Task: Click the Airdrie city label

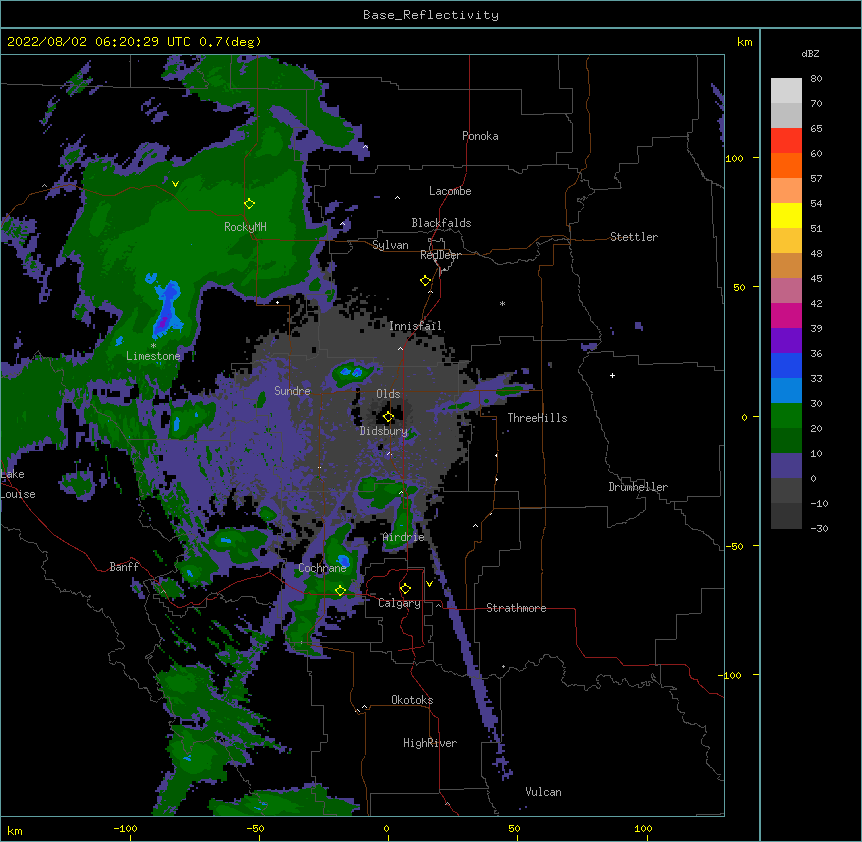Action: [x=404, y=538]
